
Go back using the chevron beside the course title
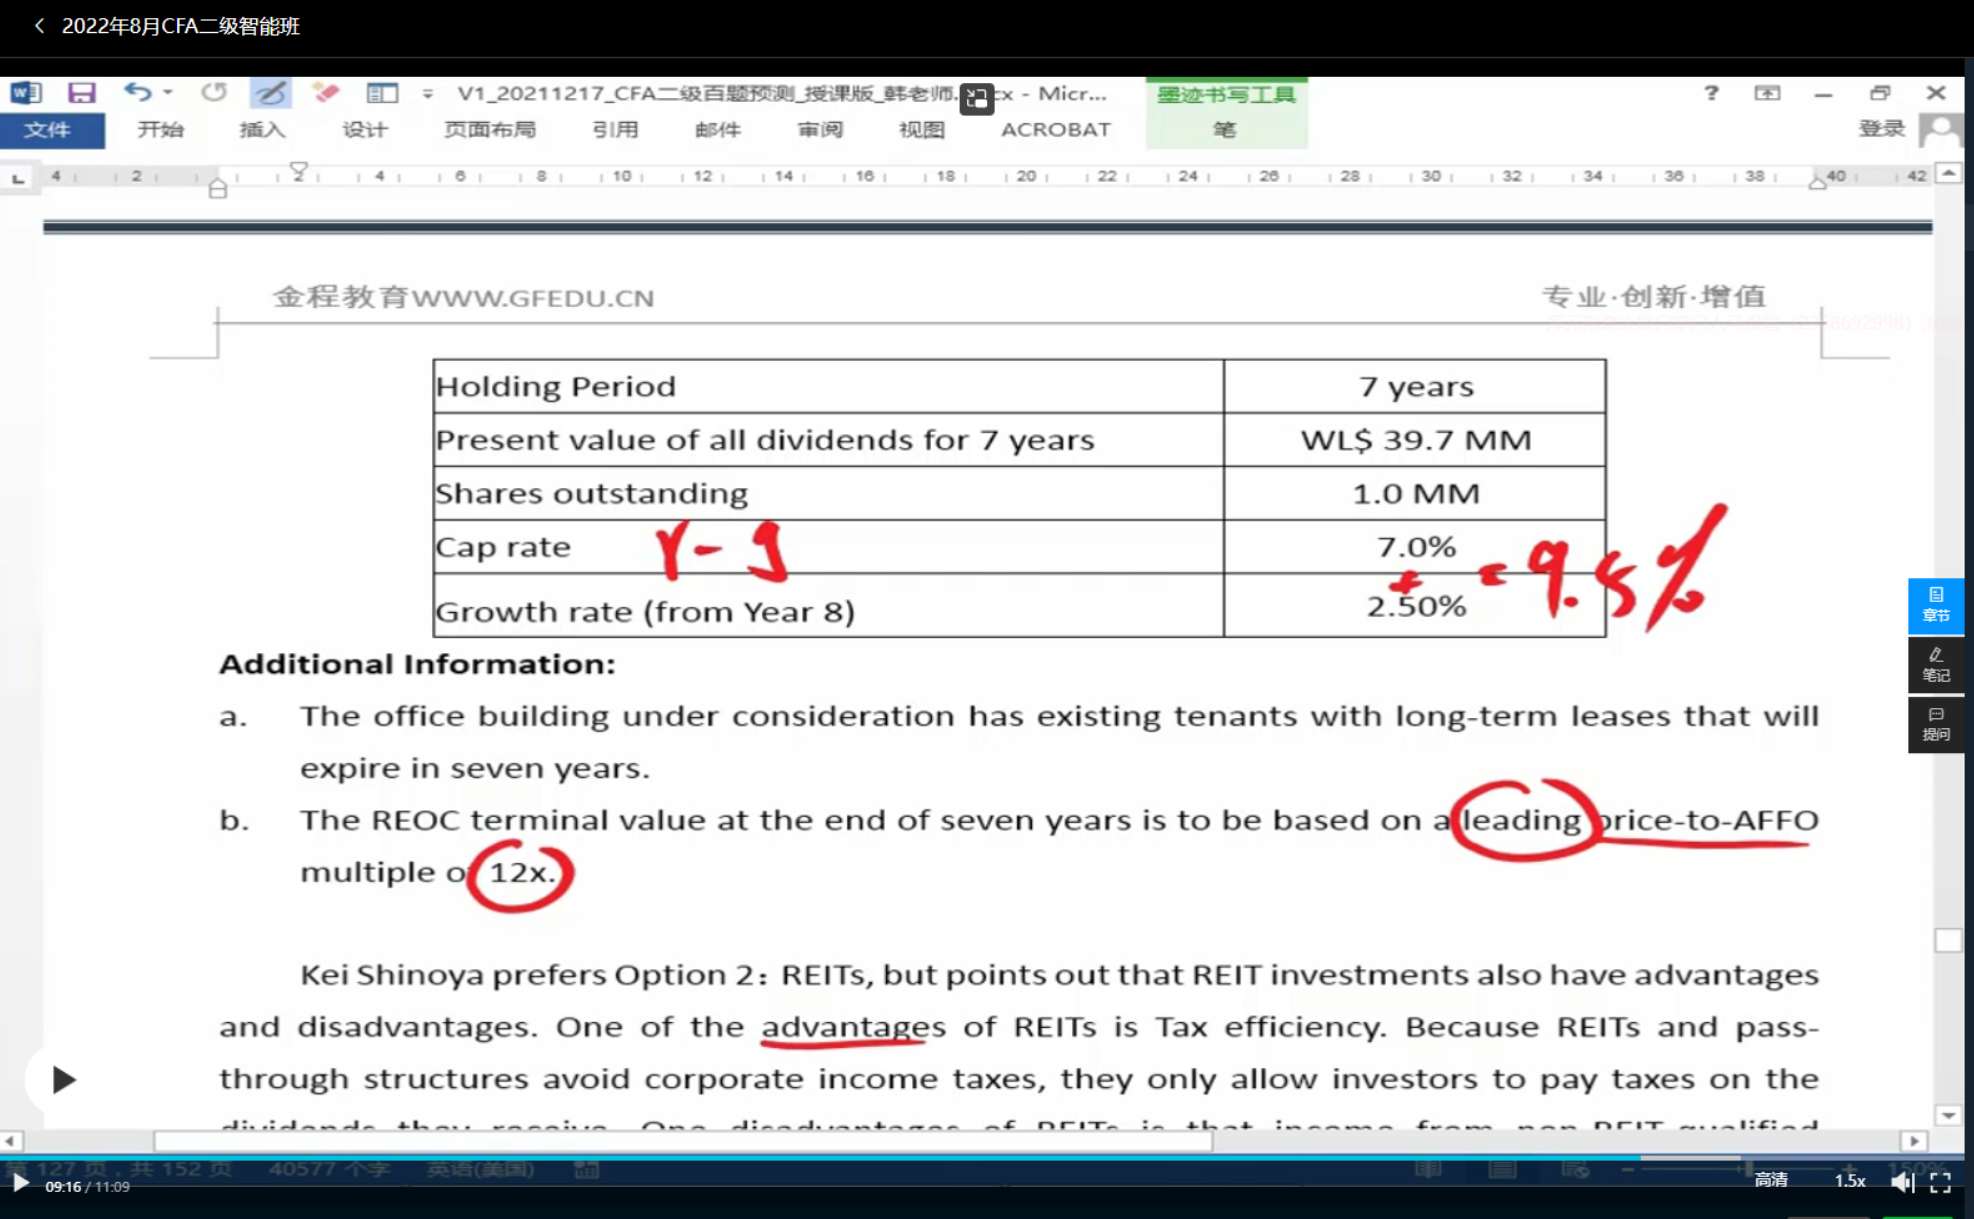[39, 26]
